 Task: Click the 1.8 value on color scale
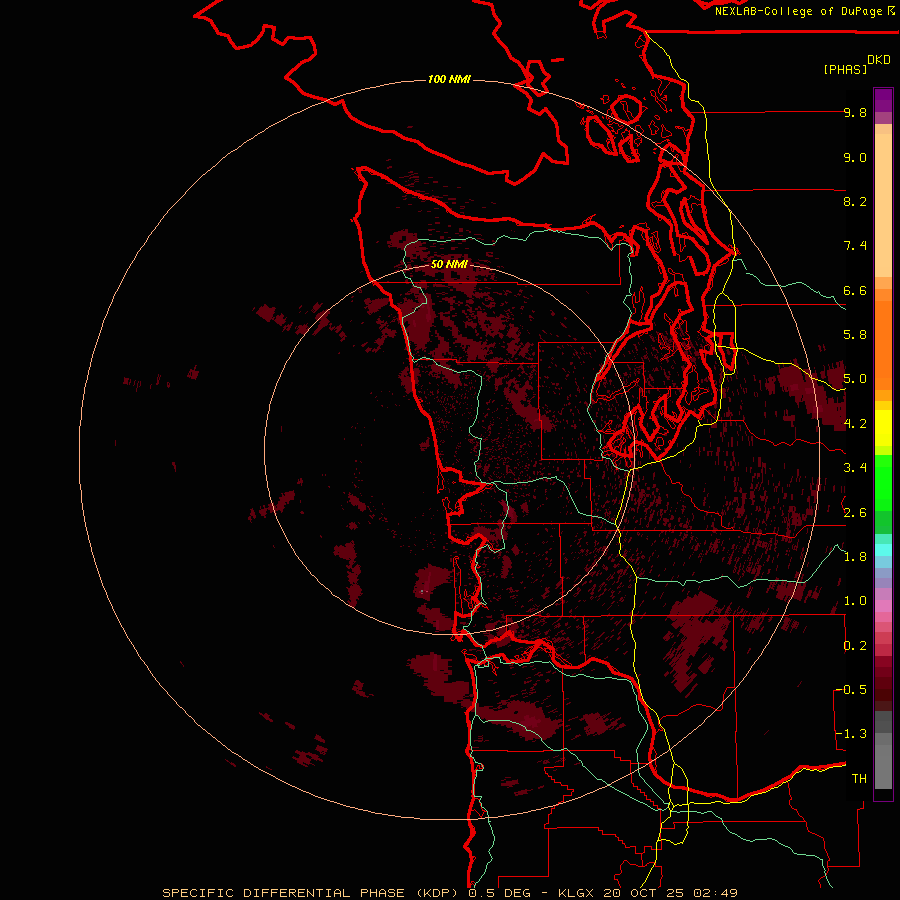click(855, 557)
